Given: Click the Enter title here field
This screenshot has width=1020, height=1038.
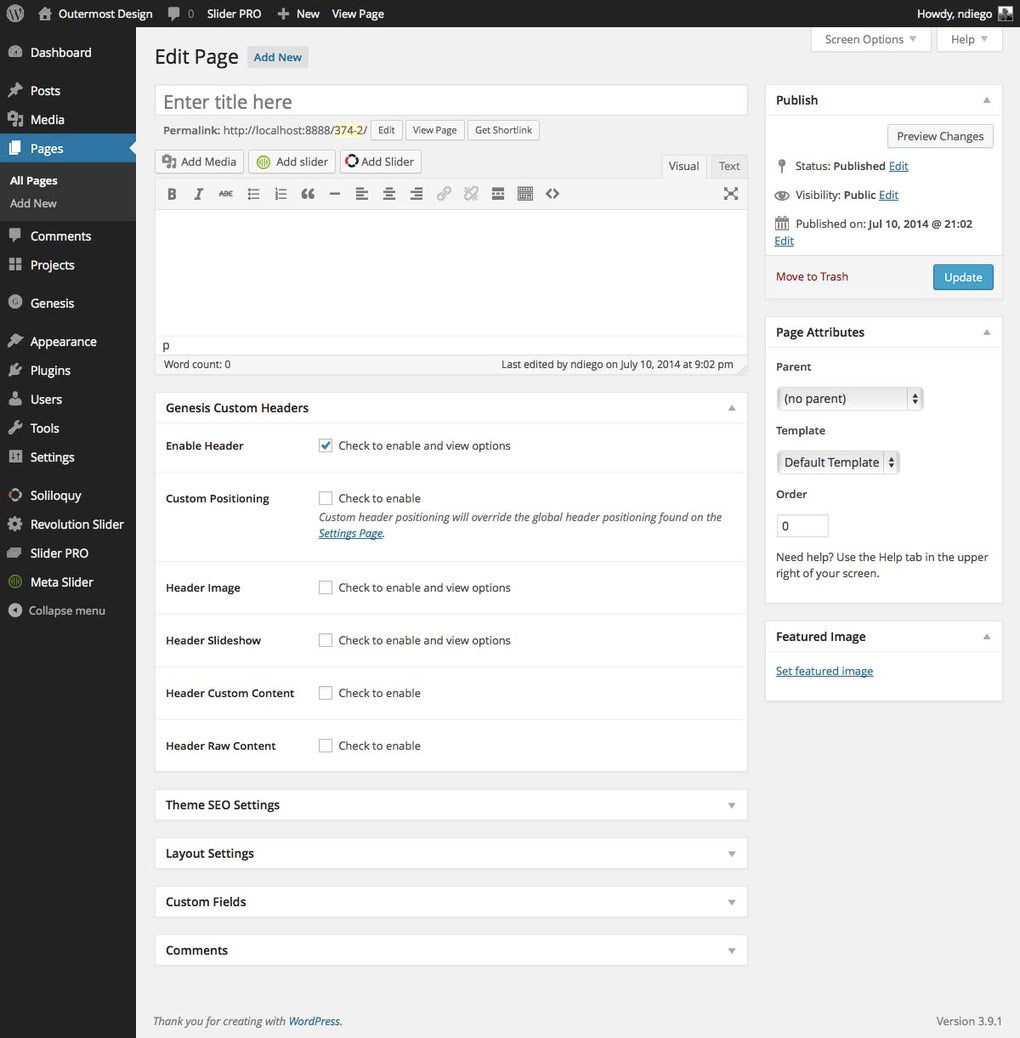Looking at the screenshot, I should pos(450,100).
